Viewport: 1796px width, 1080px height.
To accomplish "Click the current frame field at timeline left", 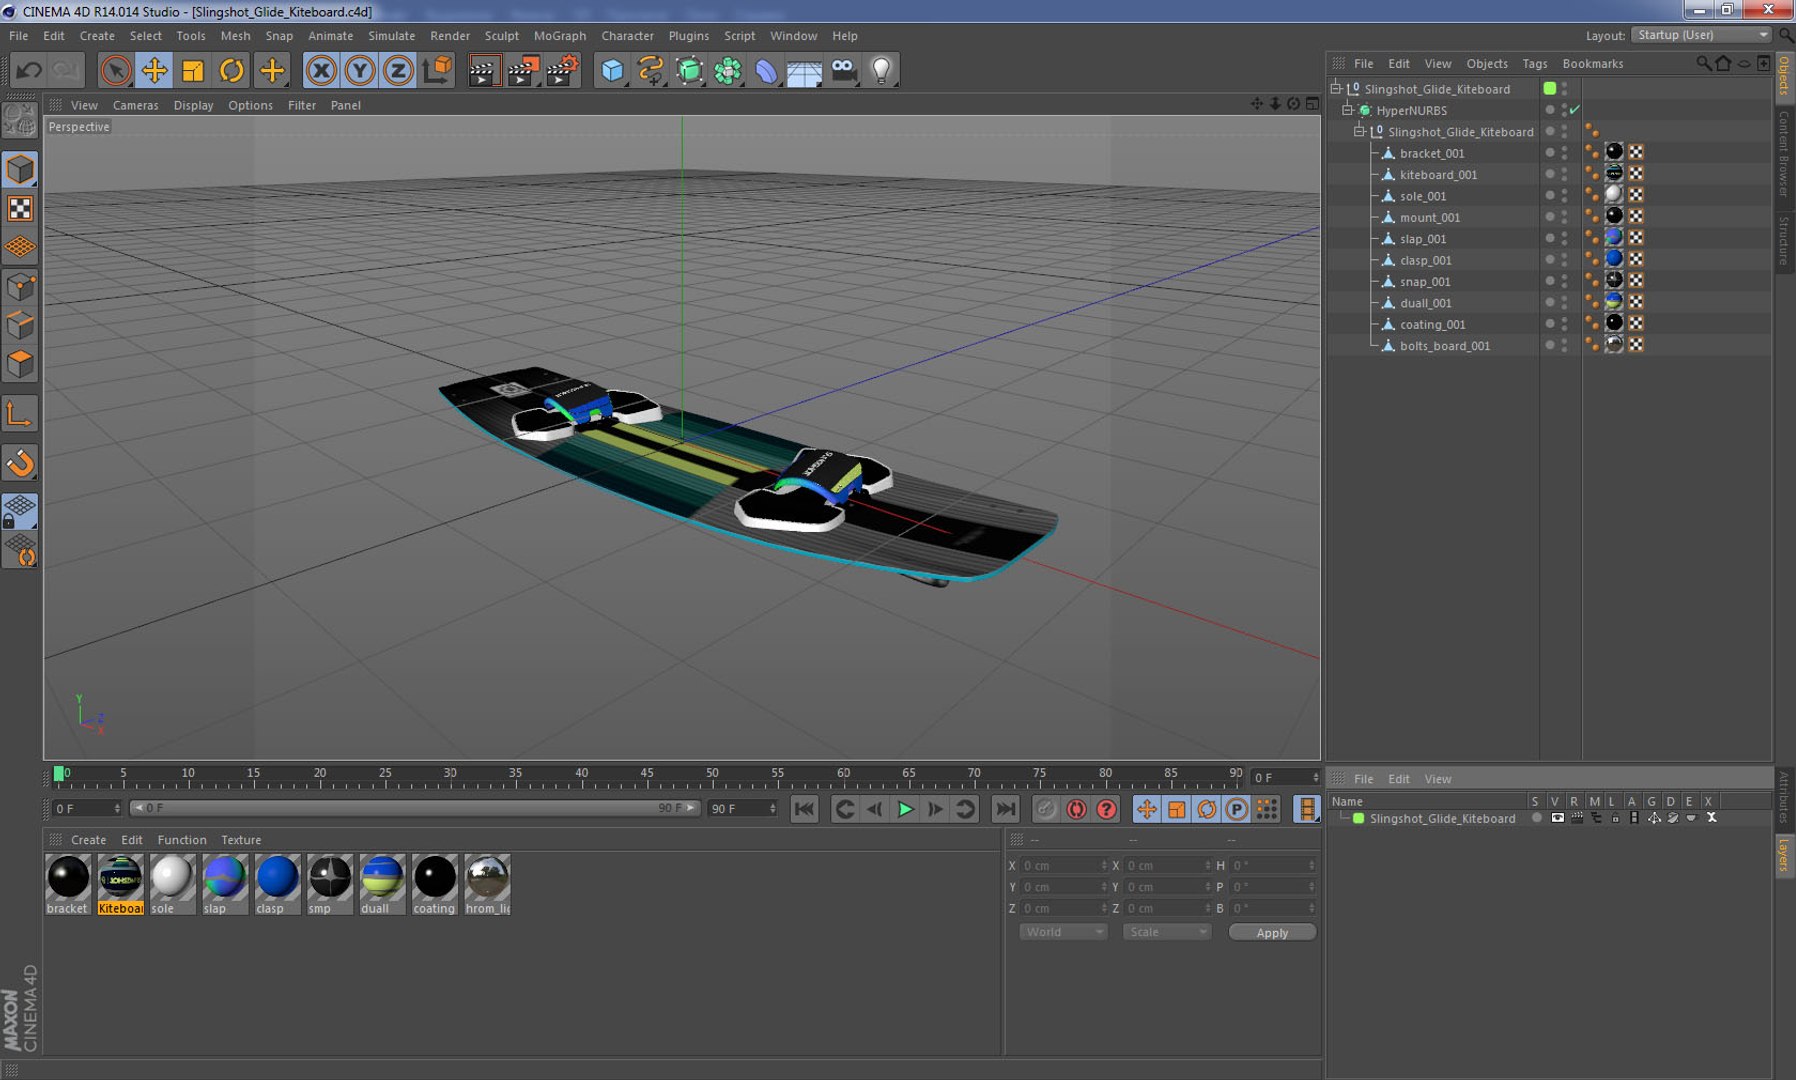I will click(x=86, y=808).
